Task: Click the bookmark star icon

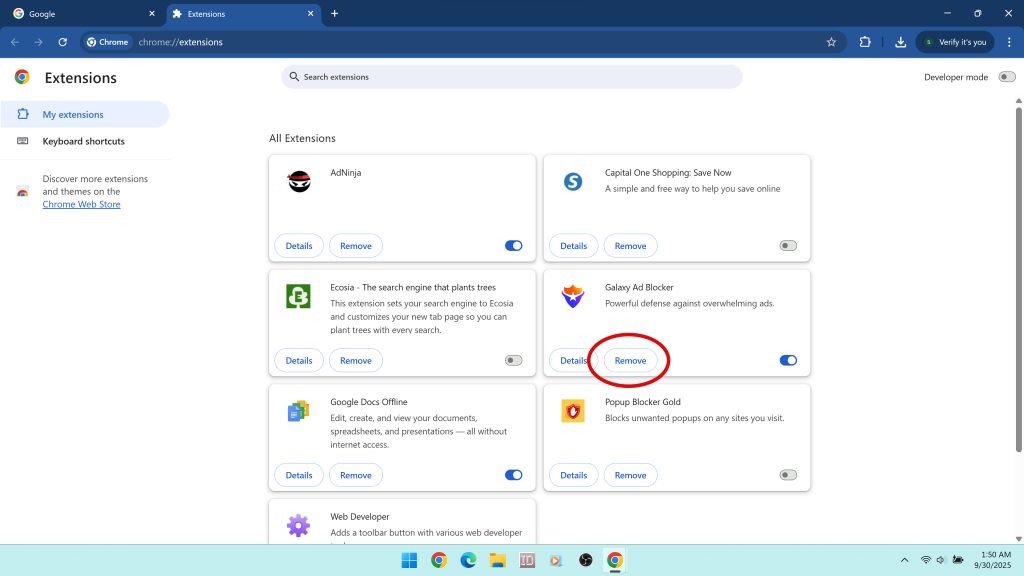Action: click(830, 42)
